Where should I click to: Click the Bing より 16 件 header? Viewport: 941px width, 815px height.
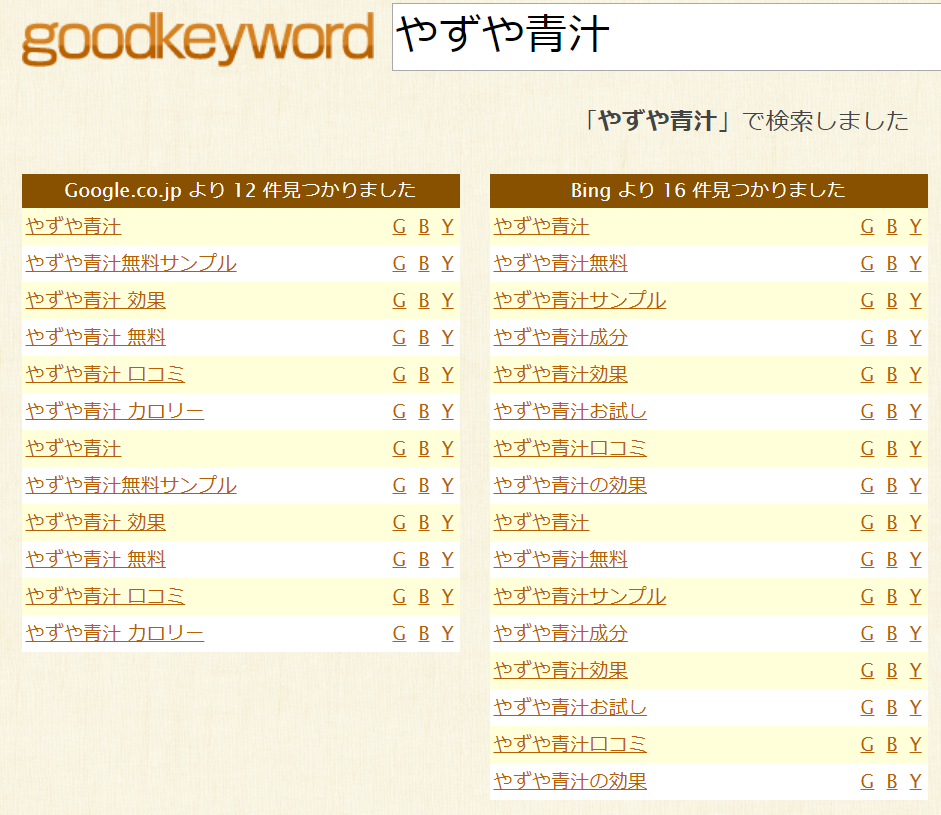[x=709, y=190]
